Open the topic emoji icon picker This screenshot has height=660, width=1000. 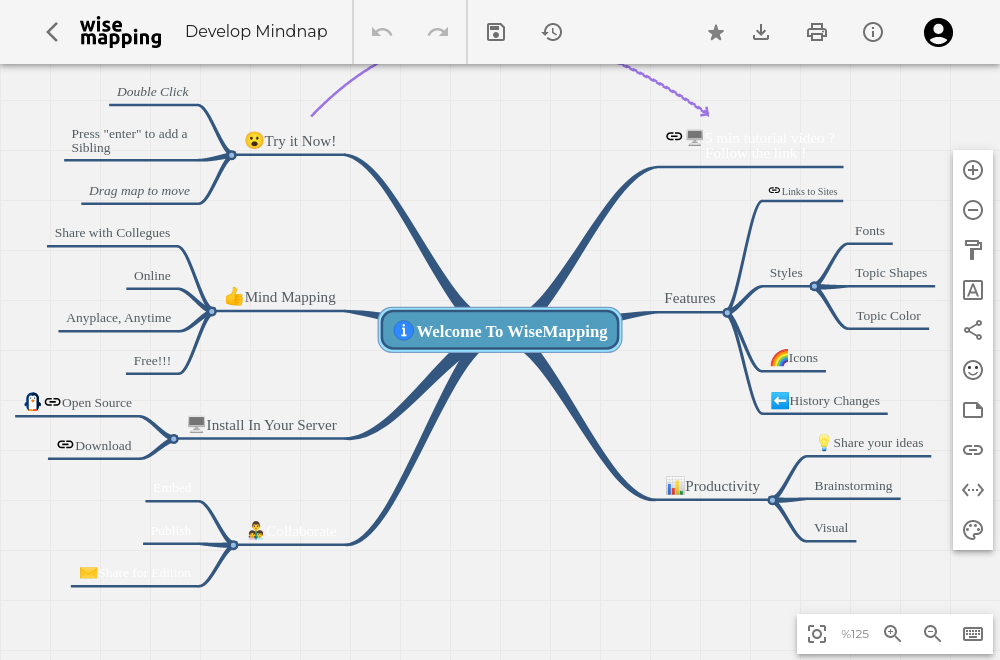[973, 370]
